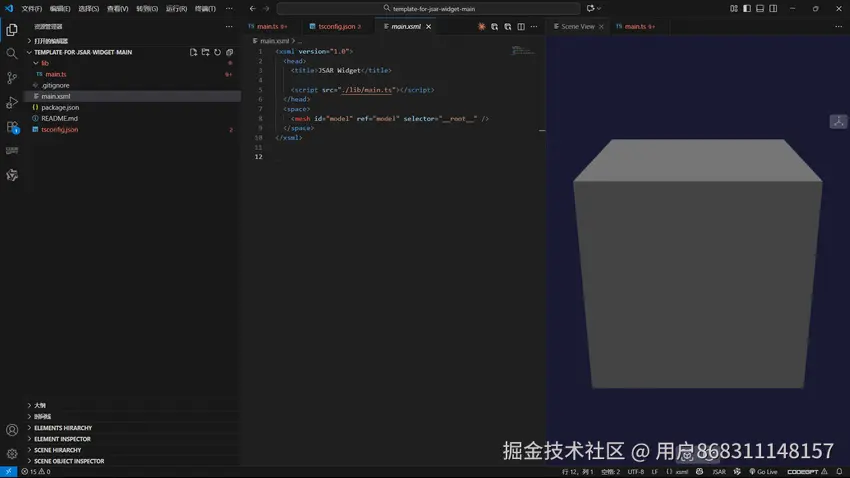Open the Go (G) menu
This screenshot has height=478, width=850.
coord(147,9)
